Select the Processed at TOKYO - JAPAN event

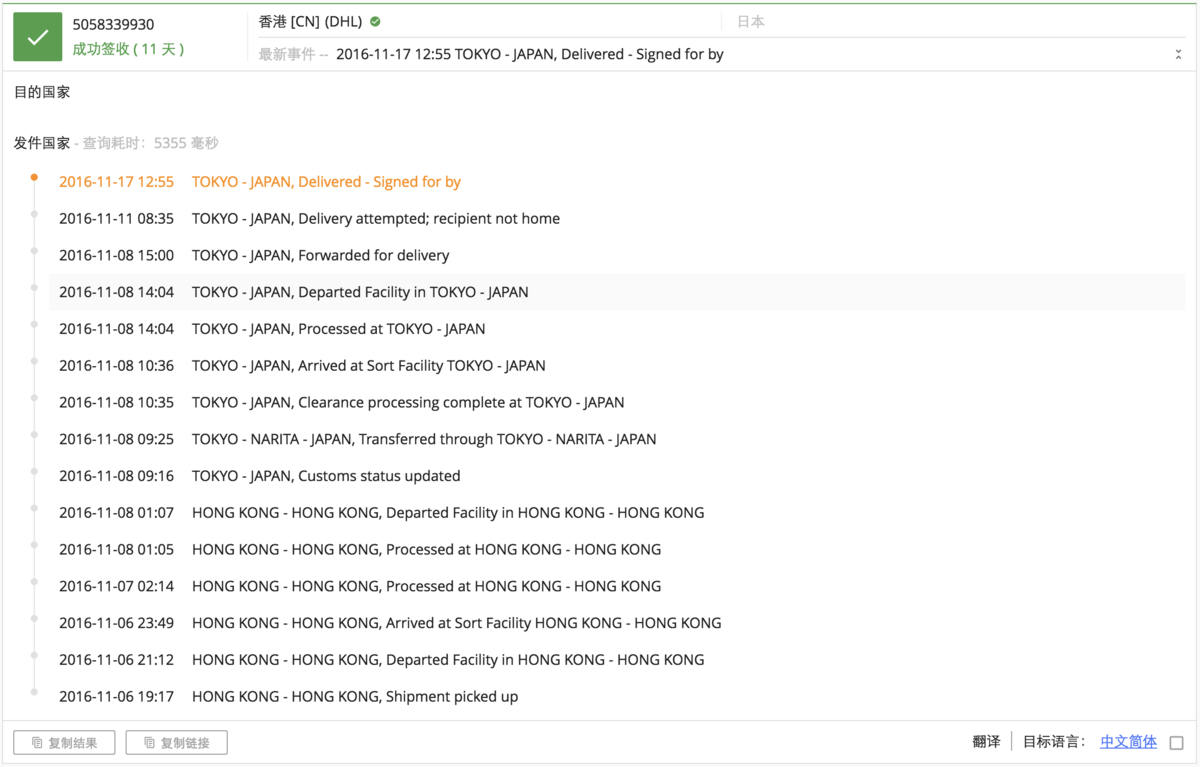[617, 329]
